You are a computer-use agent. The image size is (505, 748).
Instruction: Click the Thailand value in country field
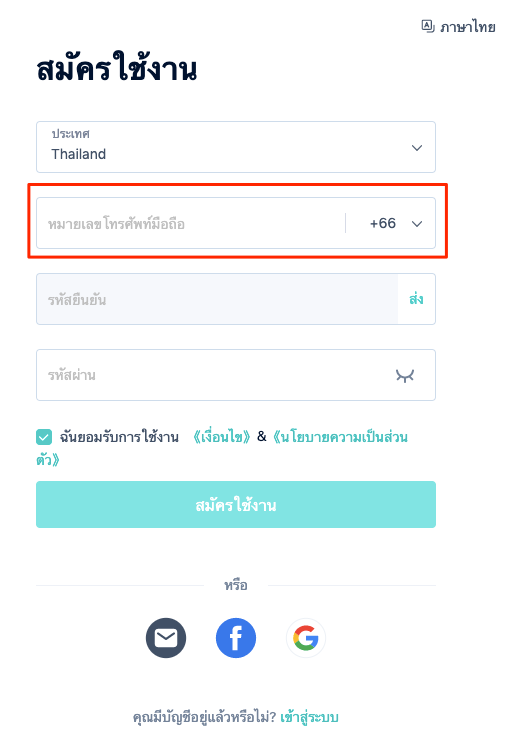click(x=79, y=154)
